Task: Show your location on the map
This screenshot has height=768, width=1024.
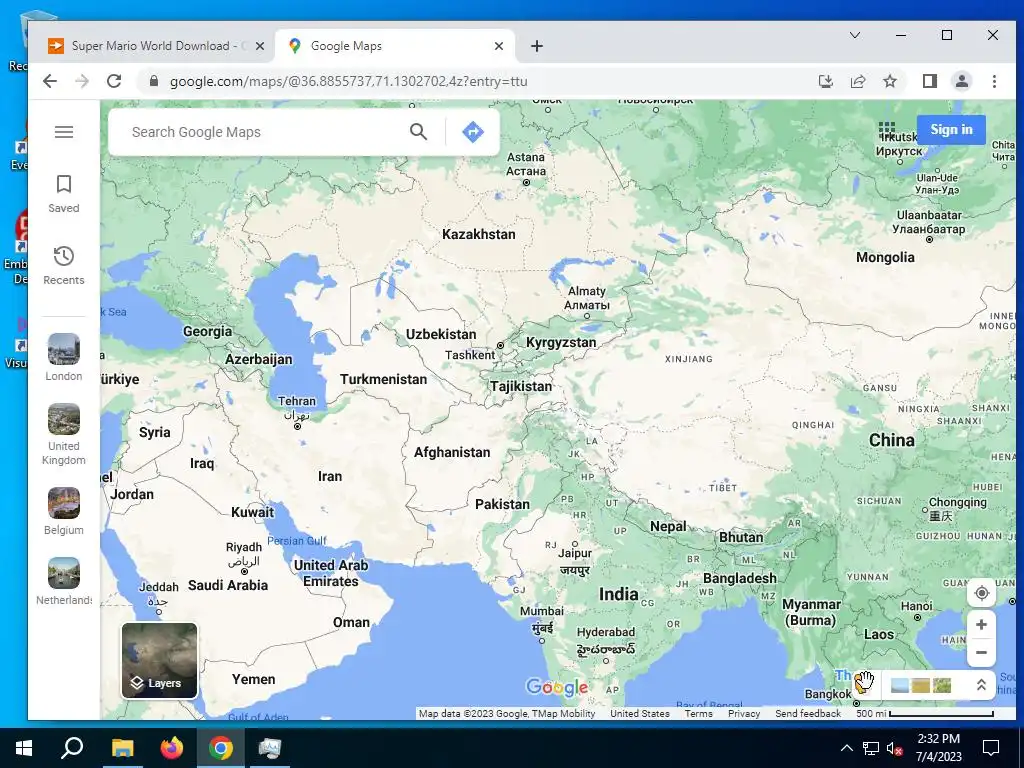Action: click(981, 593)
